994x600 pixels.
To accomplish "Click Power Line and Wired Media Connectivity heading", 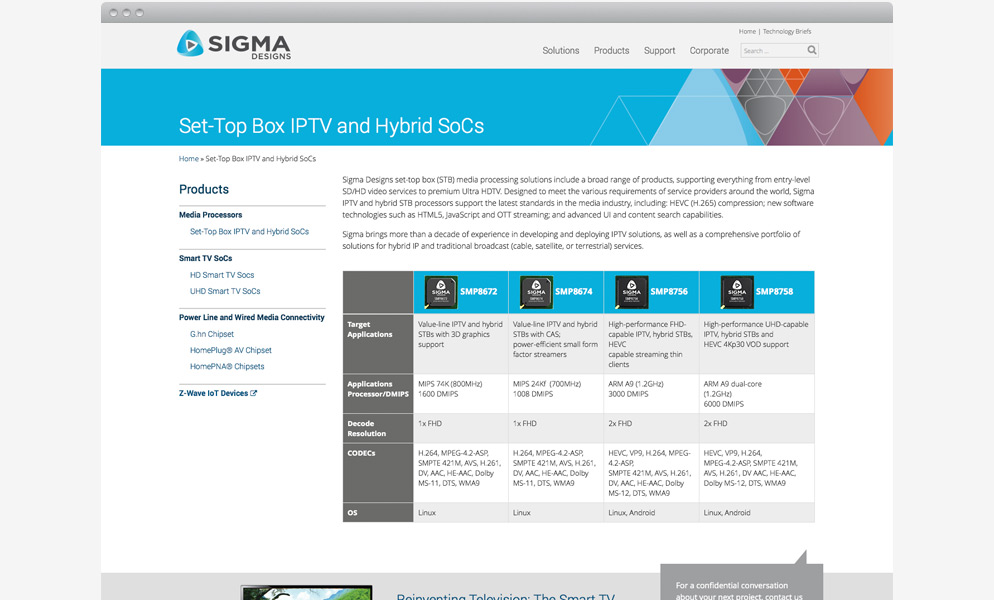I will point(252,317).
